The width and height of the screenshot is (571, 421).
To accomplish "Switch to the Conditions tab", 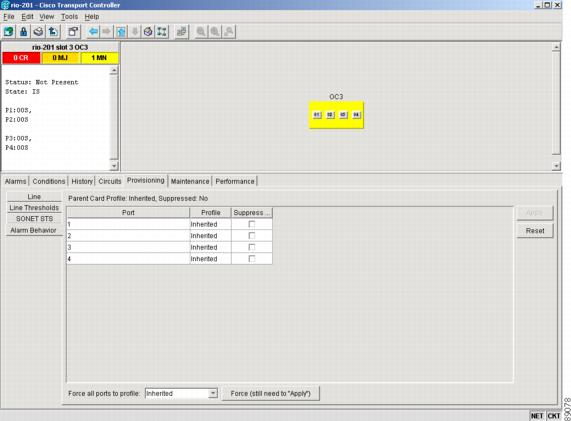I will tap(49, 181).
